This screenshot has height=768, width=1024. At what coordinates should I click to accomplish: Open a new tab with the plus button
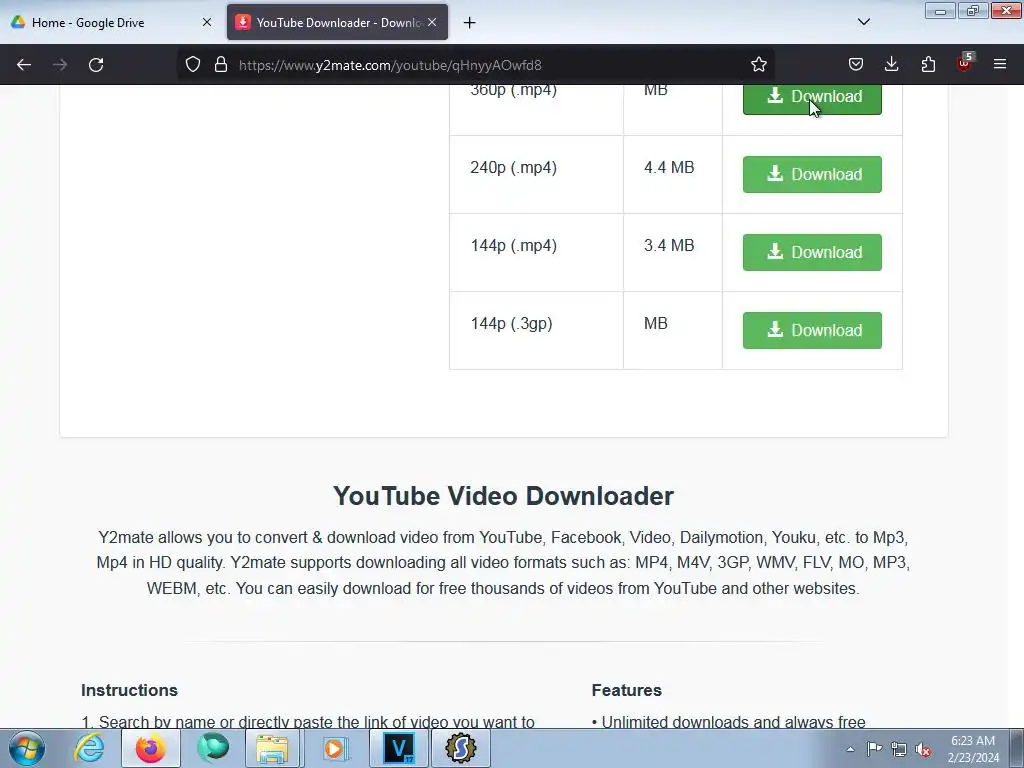tap(470, 23)
